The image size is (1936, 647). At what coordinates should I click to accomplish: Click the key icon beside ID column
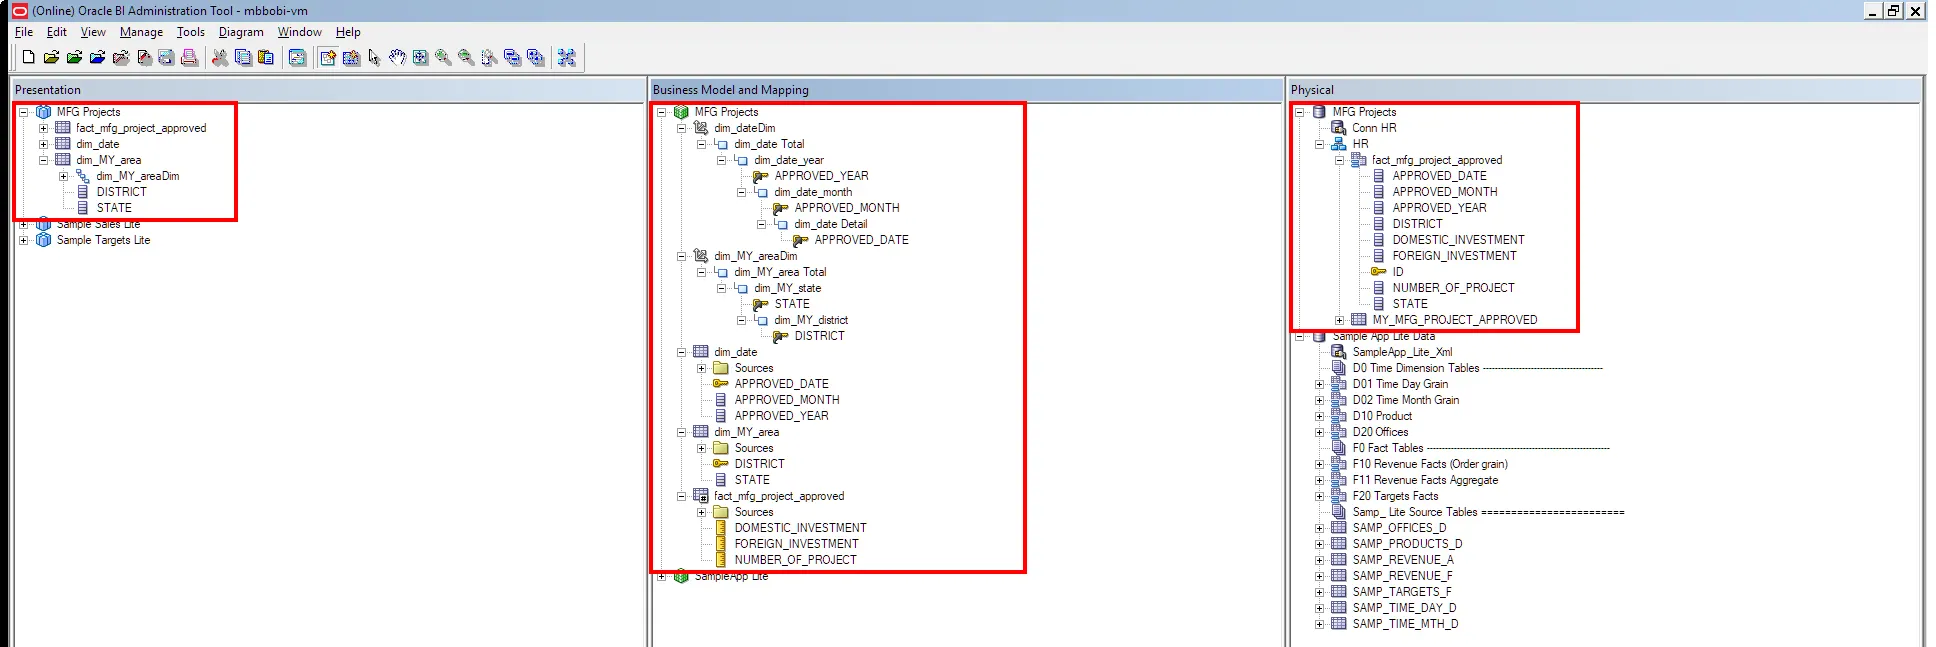[x=1378, y=272]
